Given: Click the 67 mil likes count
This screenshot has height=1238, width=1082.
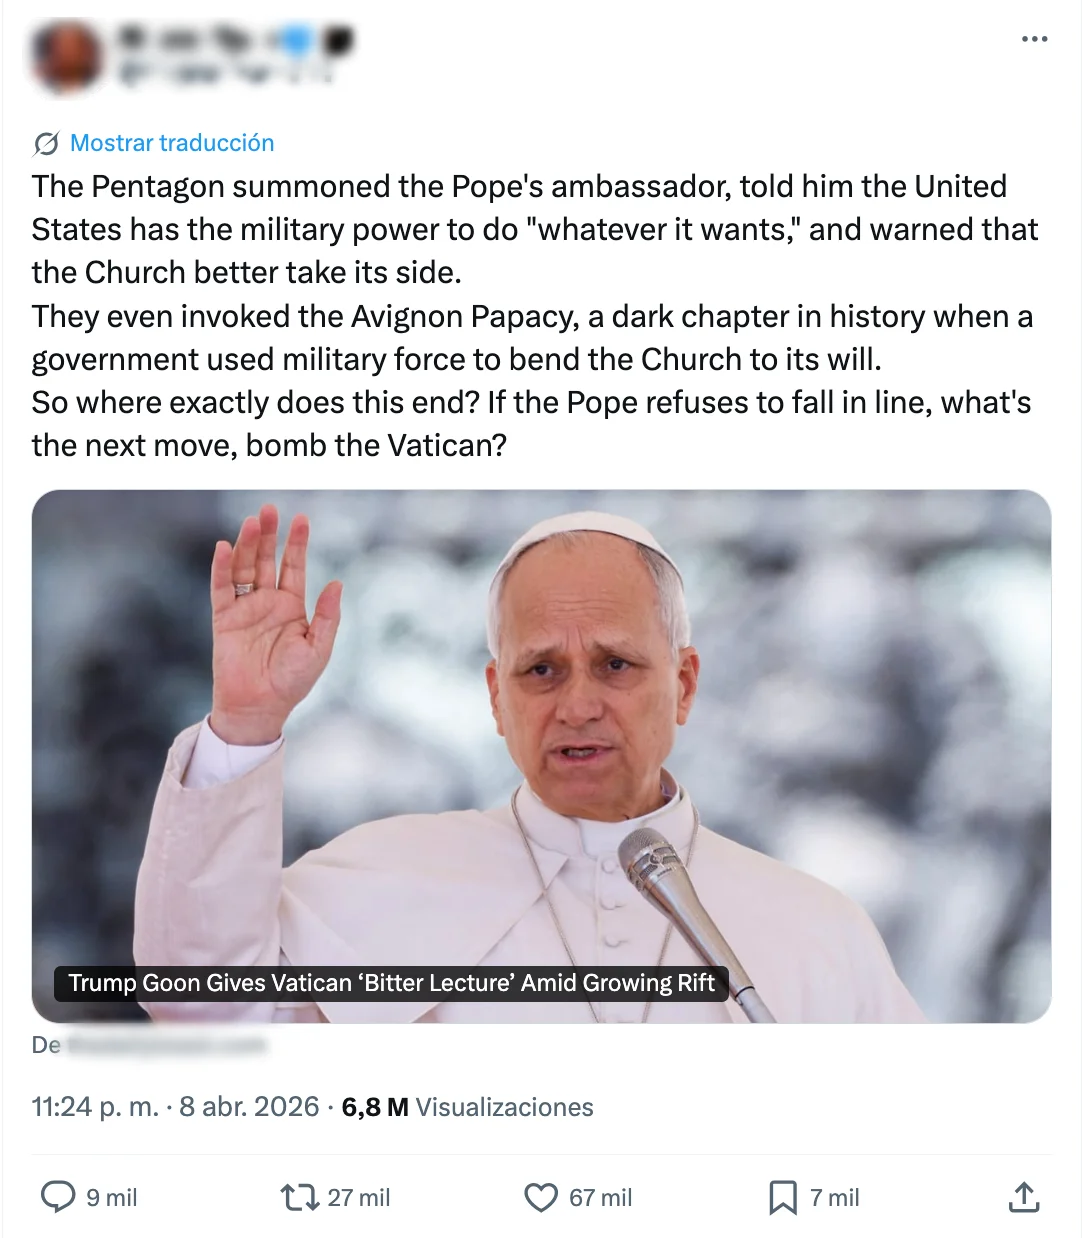Looking at the screenshot, I should click(601, 1198).
